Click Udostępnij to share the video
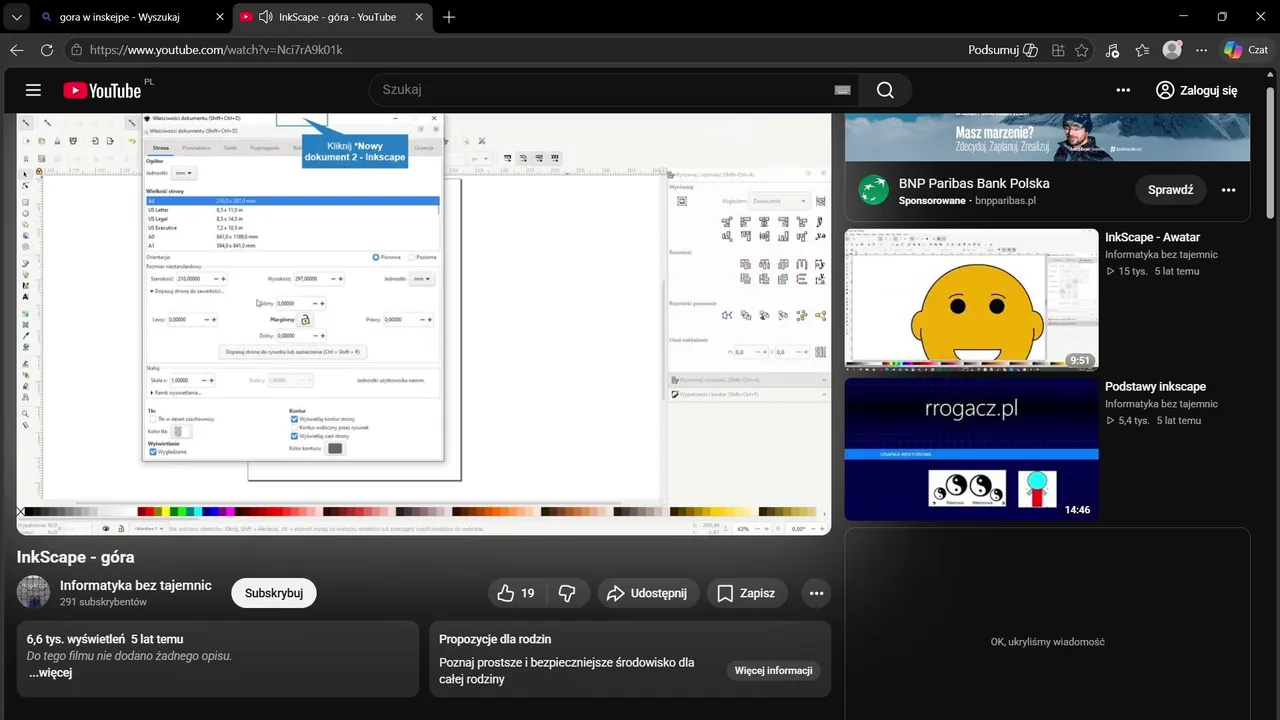The width and height of the screenshot is (1280, 720). pos(648,593)
